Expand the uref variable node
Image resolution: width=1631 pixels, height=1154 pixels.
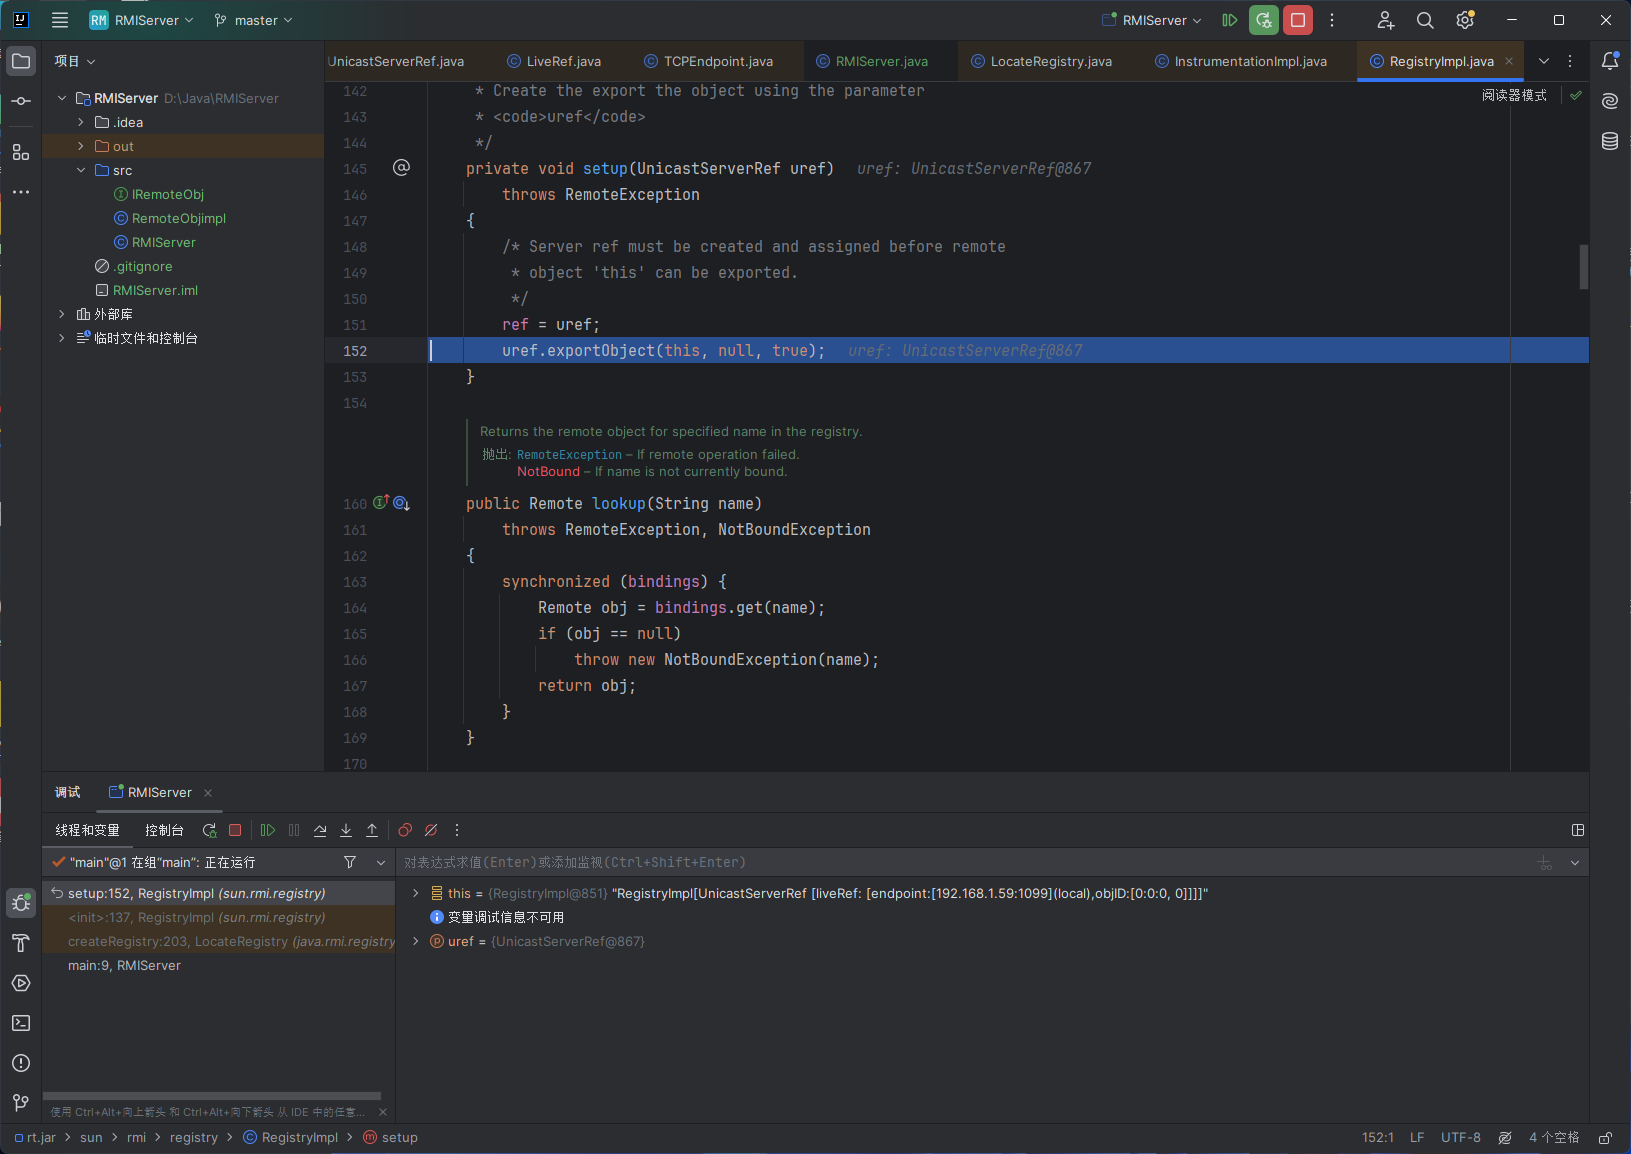[x=416, y=941]
